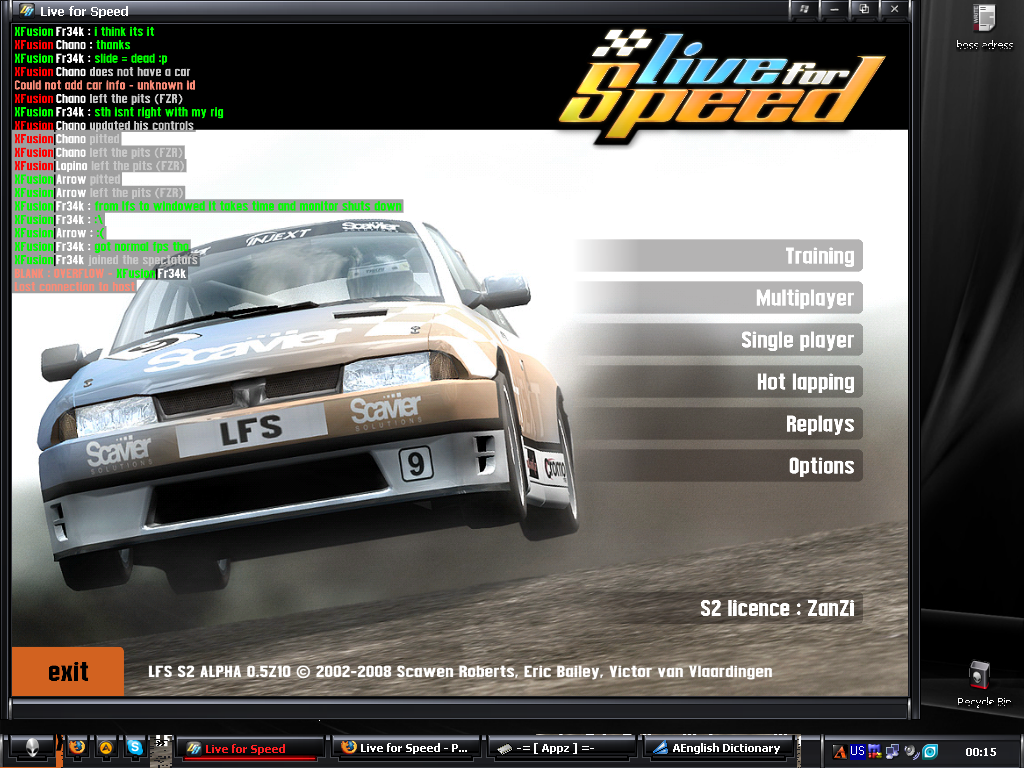The height and width of the screenshot is (768, 1024).
Task: Click the Alienware start button
Action: pyautogui.click(x=31, y=748)
